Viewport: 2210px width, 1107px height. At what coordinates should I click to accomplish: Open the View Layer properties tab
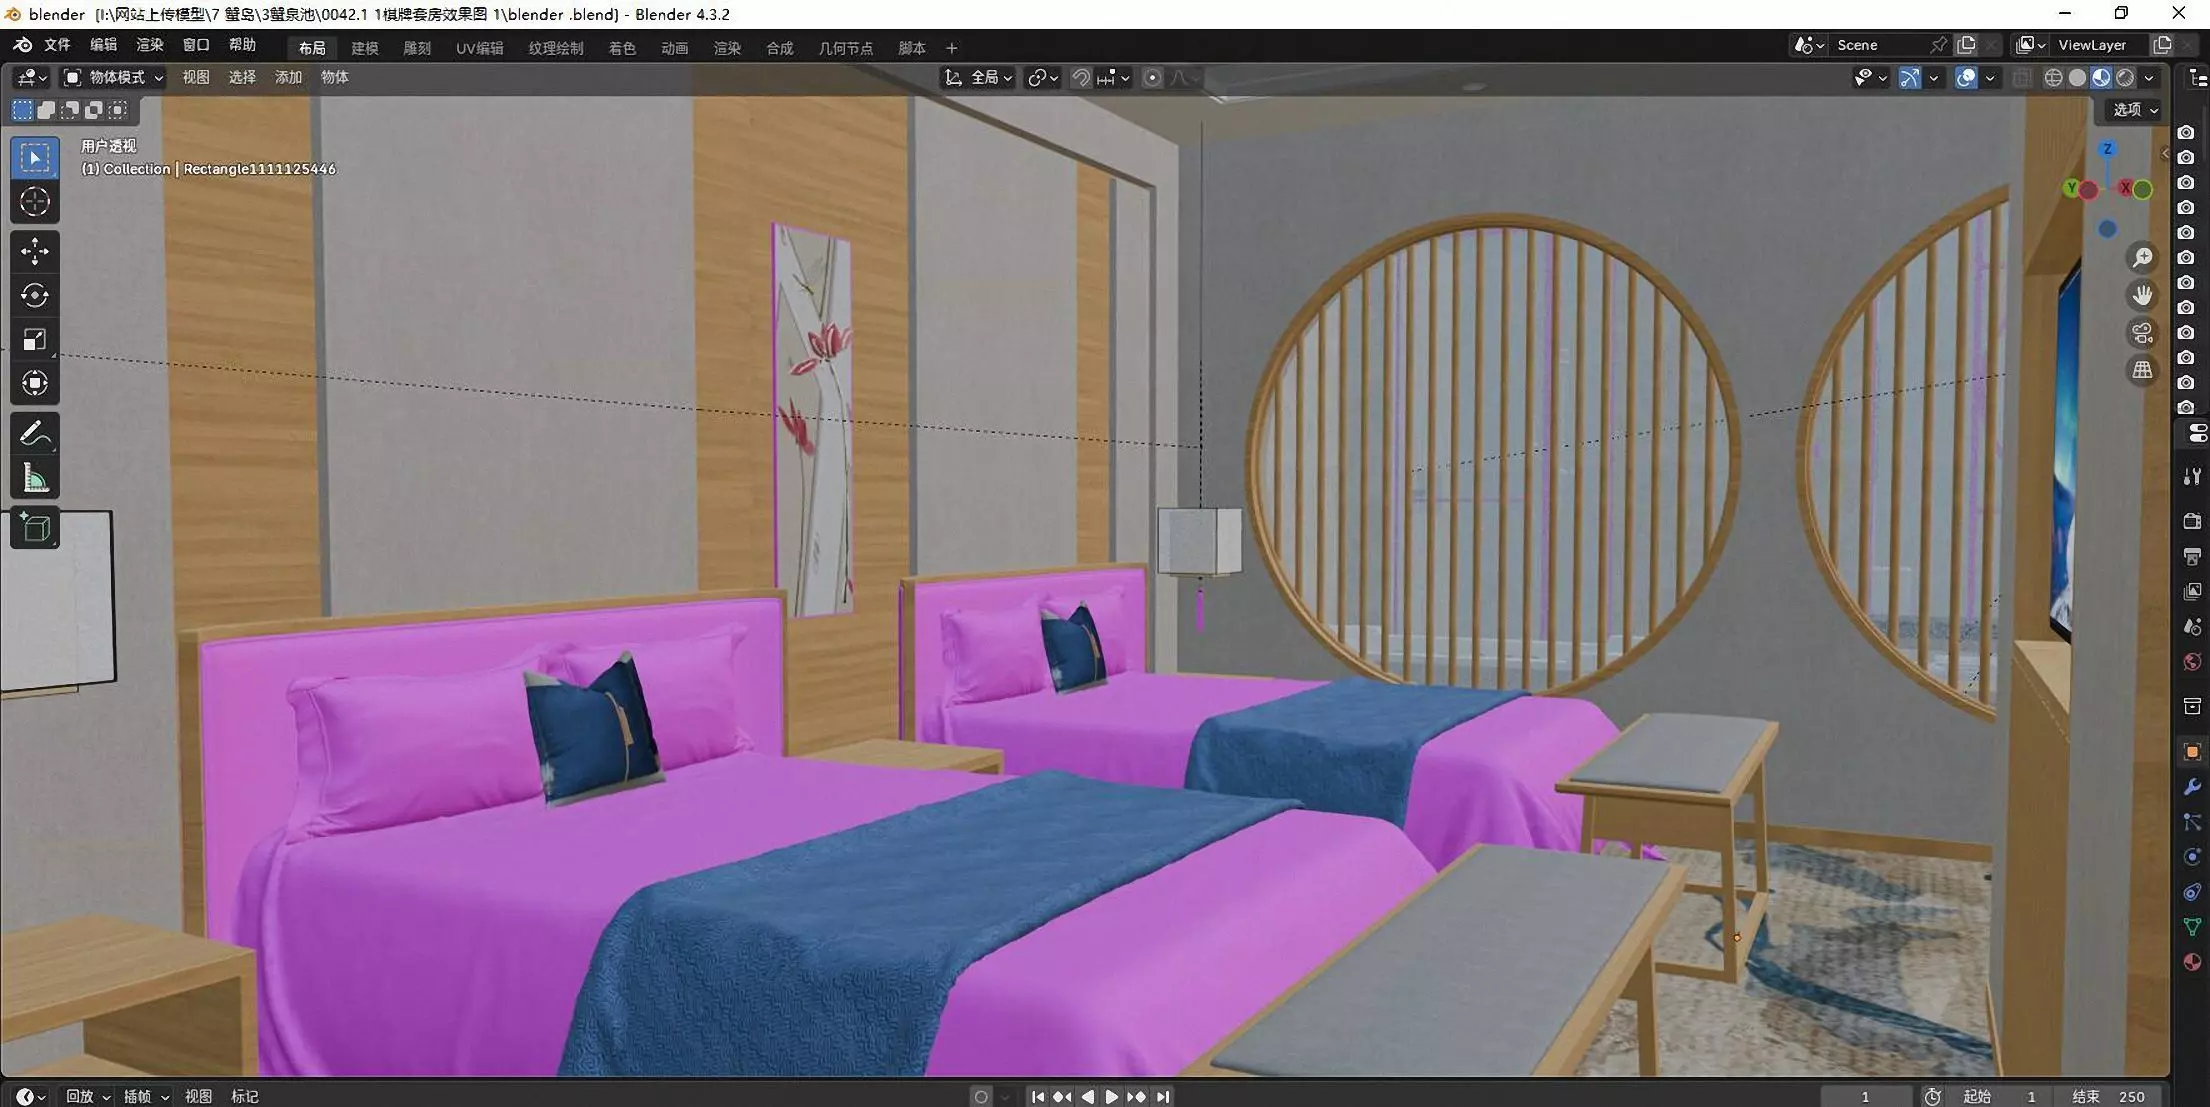pos(2192,591)
